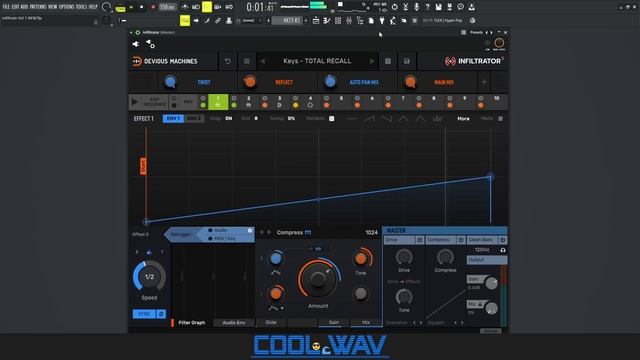Viewport: 640px width, 360px height.
Task: Click the MAIN MIX macro knob
Action: [410, 82]
